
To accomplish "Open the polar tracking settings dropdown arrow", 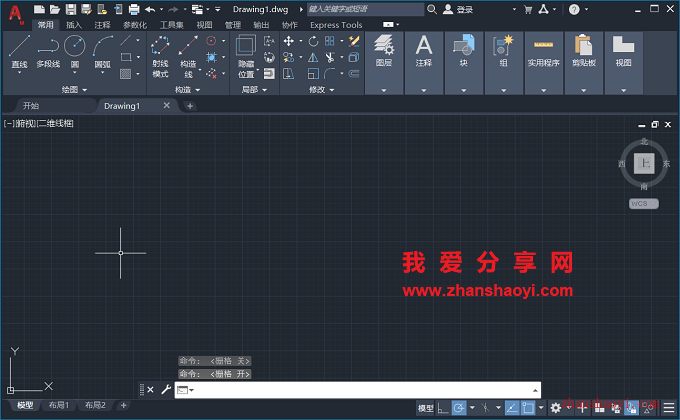I will (x=472, y=407).
